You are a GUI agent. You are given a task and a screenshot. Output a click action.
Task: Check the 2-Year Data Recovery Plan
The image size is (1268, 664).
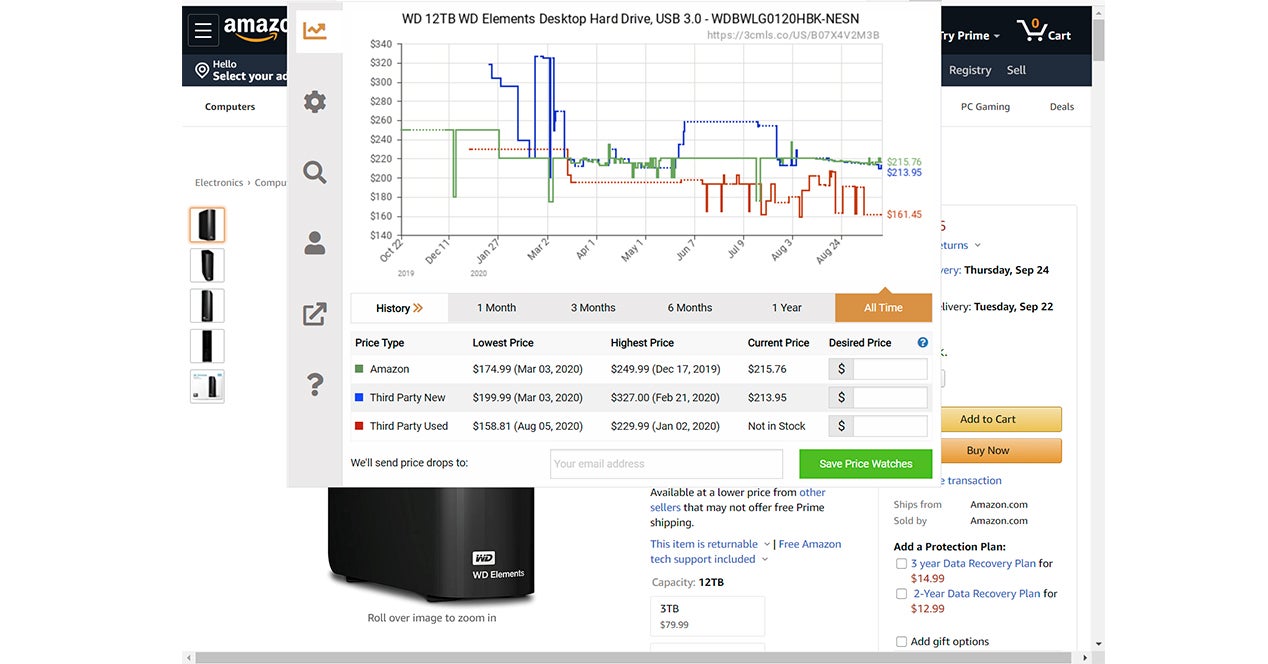(901, 594)
